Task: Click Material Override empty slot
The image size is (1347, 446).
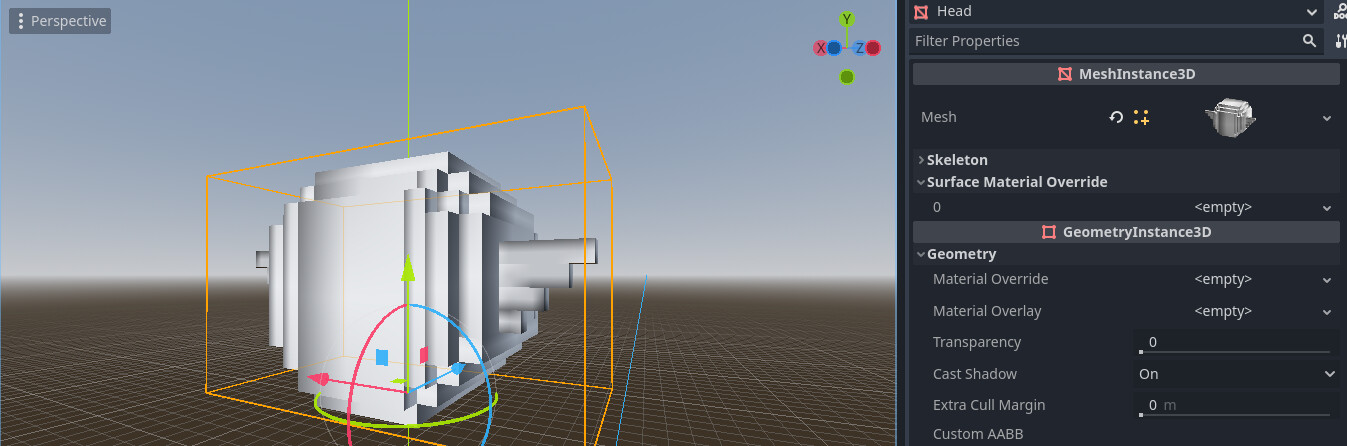Action: pyautogui.click(x=1223, y=279)
